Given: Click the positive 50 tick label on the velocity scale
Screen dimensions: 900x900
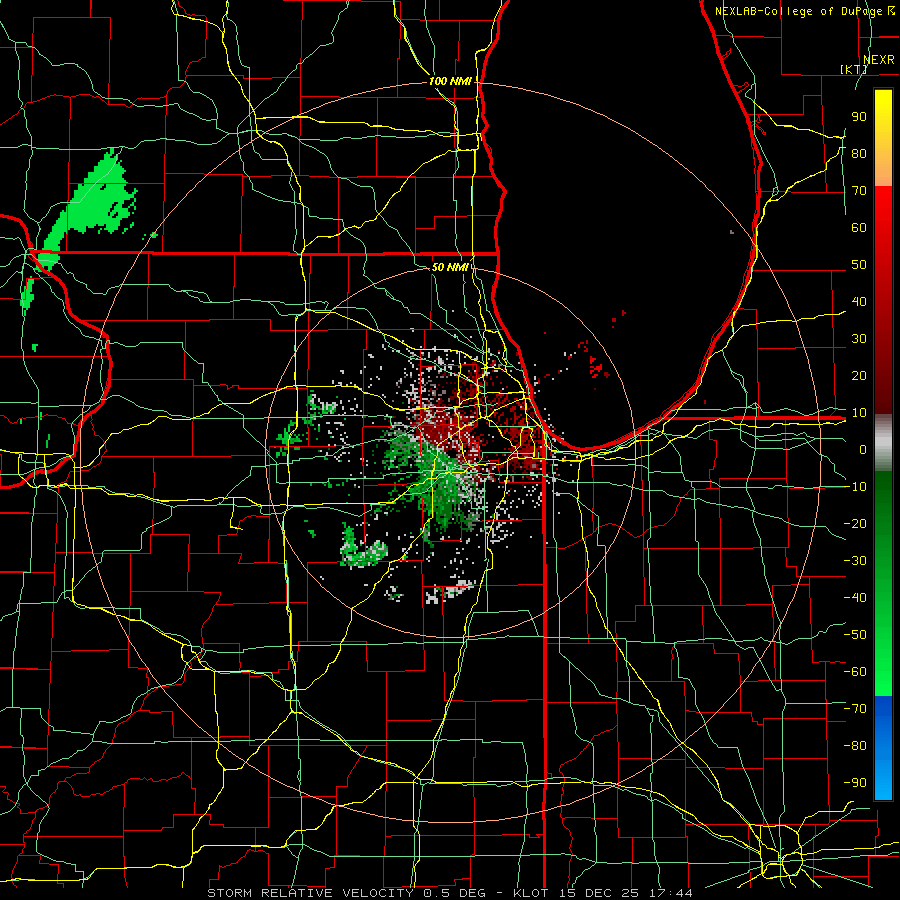Looking at the screenshot, I should (x=859, y=265).
